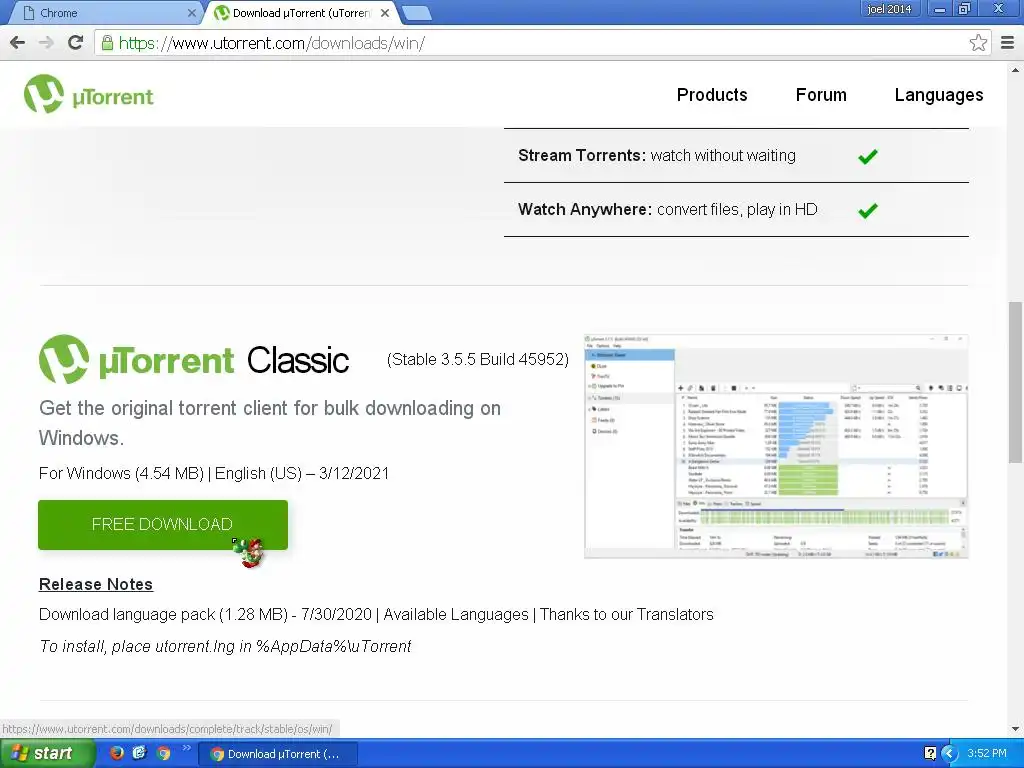Click 'Thanks to our Translators' link
Image resolution: width=1024 pixels, height=768 pixels.
tap(626, 615)
